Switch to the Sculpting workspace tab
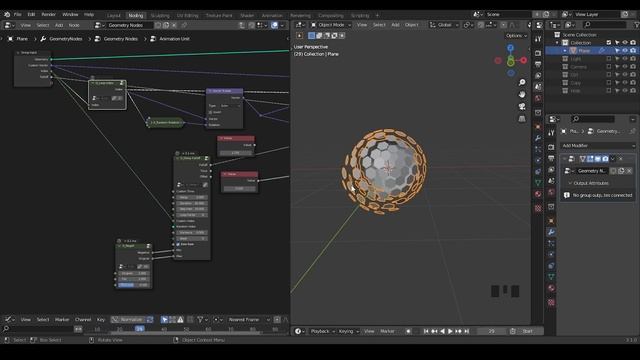Image resolution: width=640 pixels, height=360 pixels. 160,16
